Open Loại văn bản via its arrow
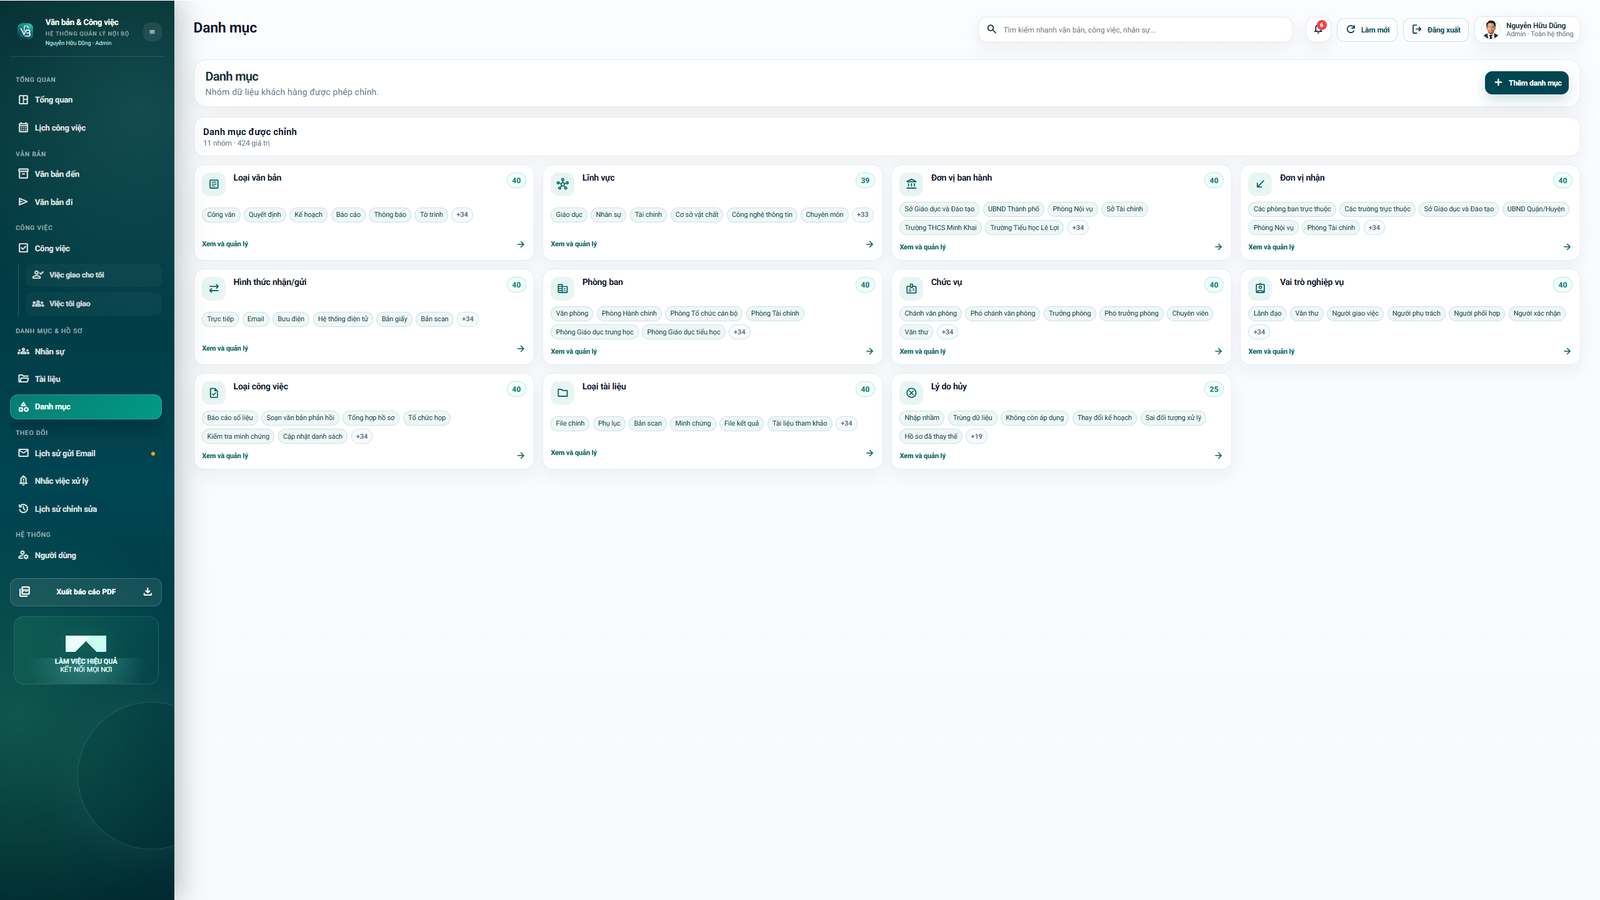Screen dimensions: 1600x900 (x=521, y=244)
